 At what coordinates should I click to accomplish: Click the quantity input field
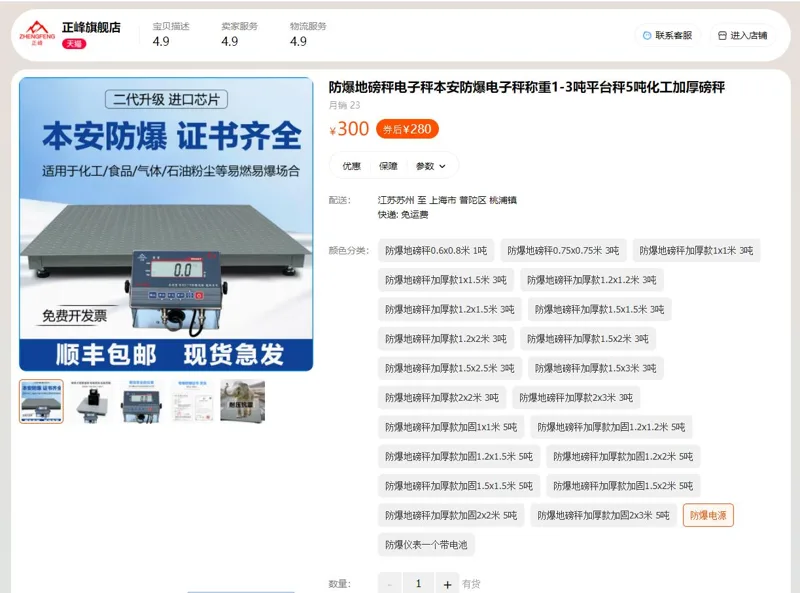[x=418, y=584]
